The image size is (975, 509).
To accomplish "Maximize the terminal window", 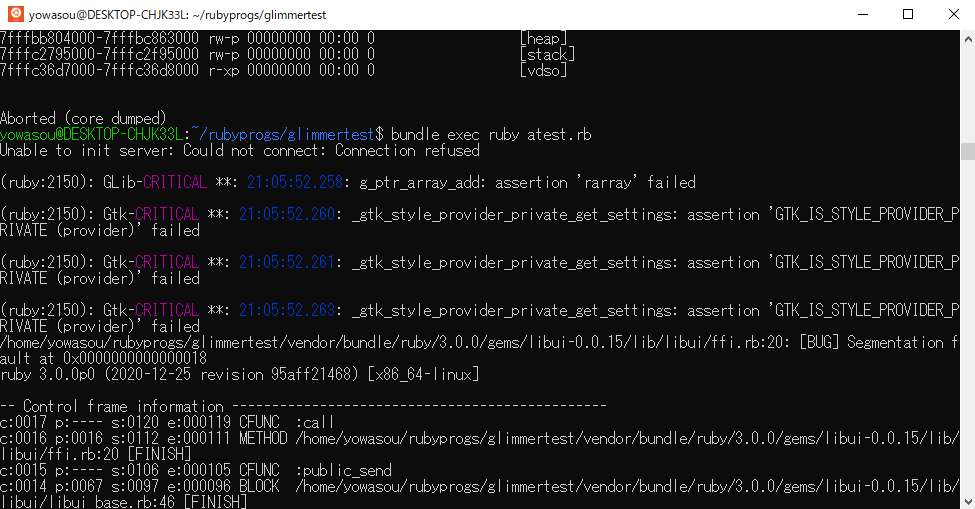I will click(x=908, y=14).
